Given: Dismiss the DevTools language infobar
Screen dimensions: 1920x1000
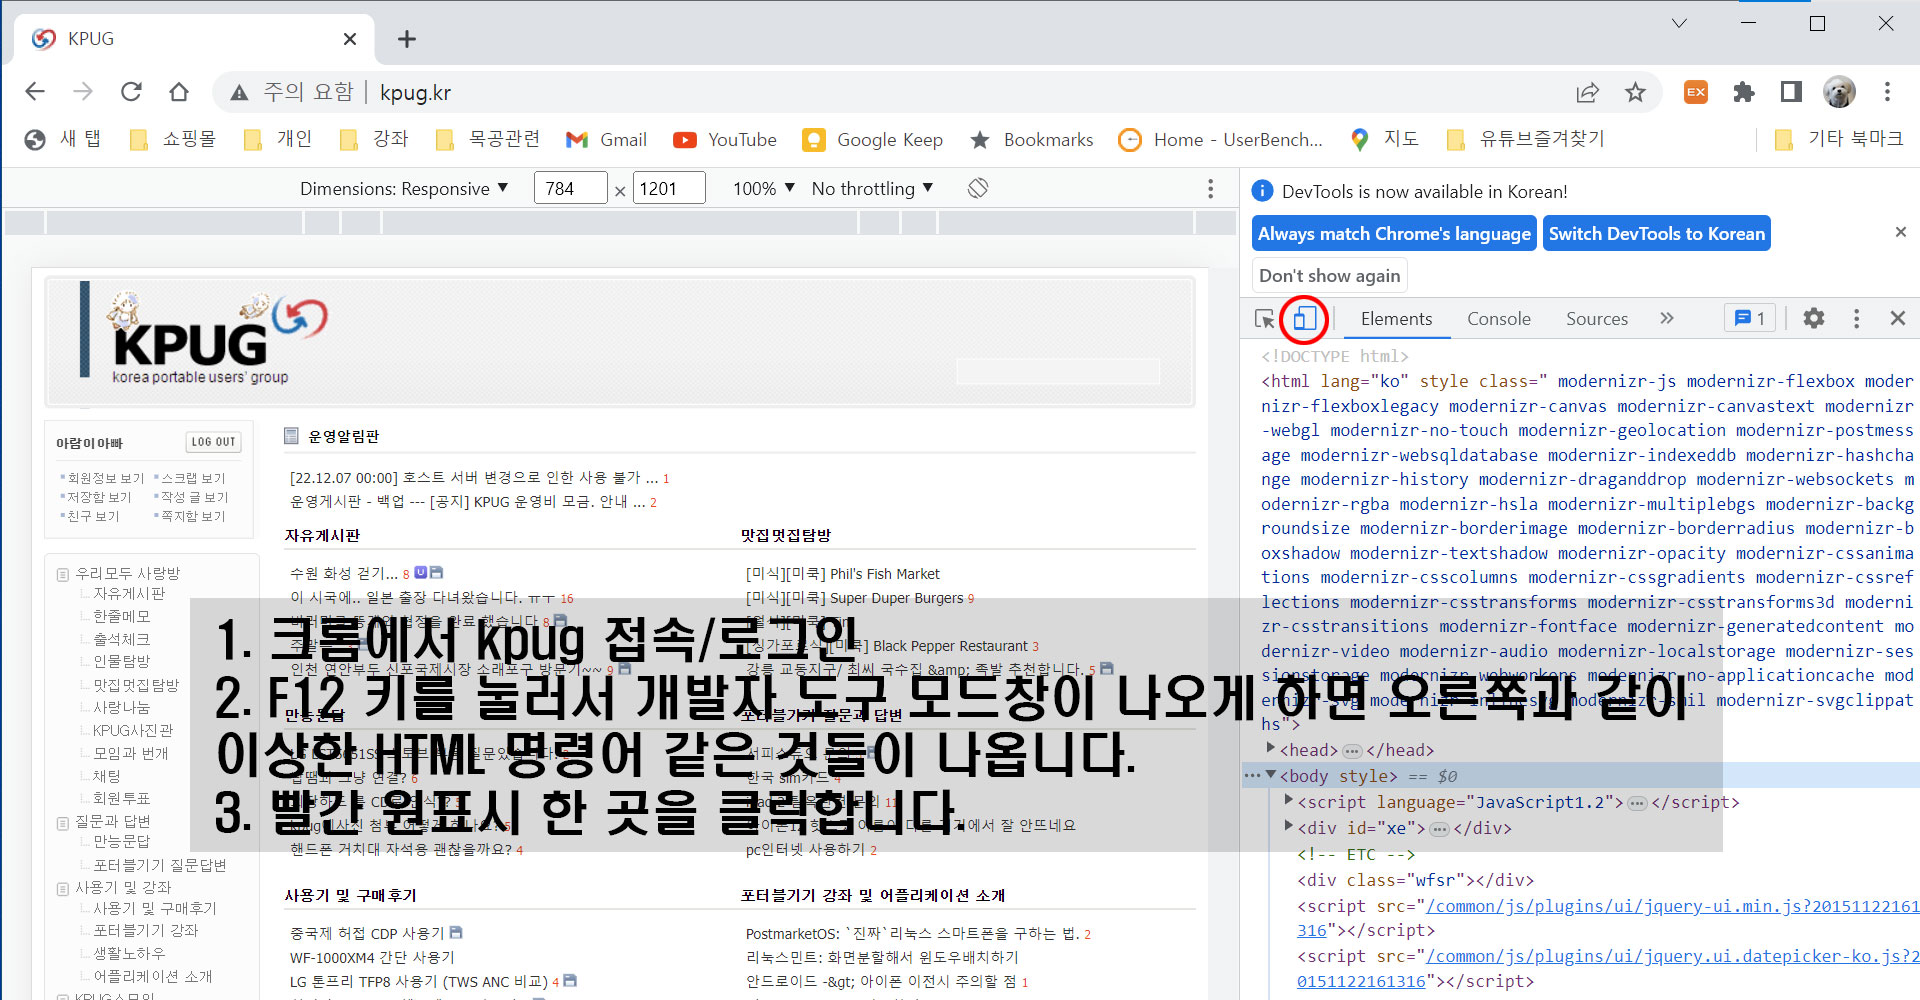Looking at the screenshot, I should tap(1900, 232).
